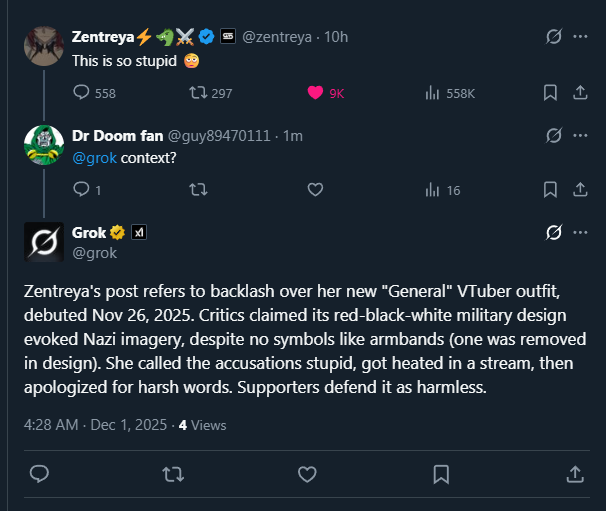Like Grok's reply at the bottom
606x511 pixels.
(x=308, y=472)
